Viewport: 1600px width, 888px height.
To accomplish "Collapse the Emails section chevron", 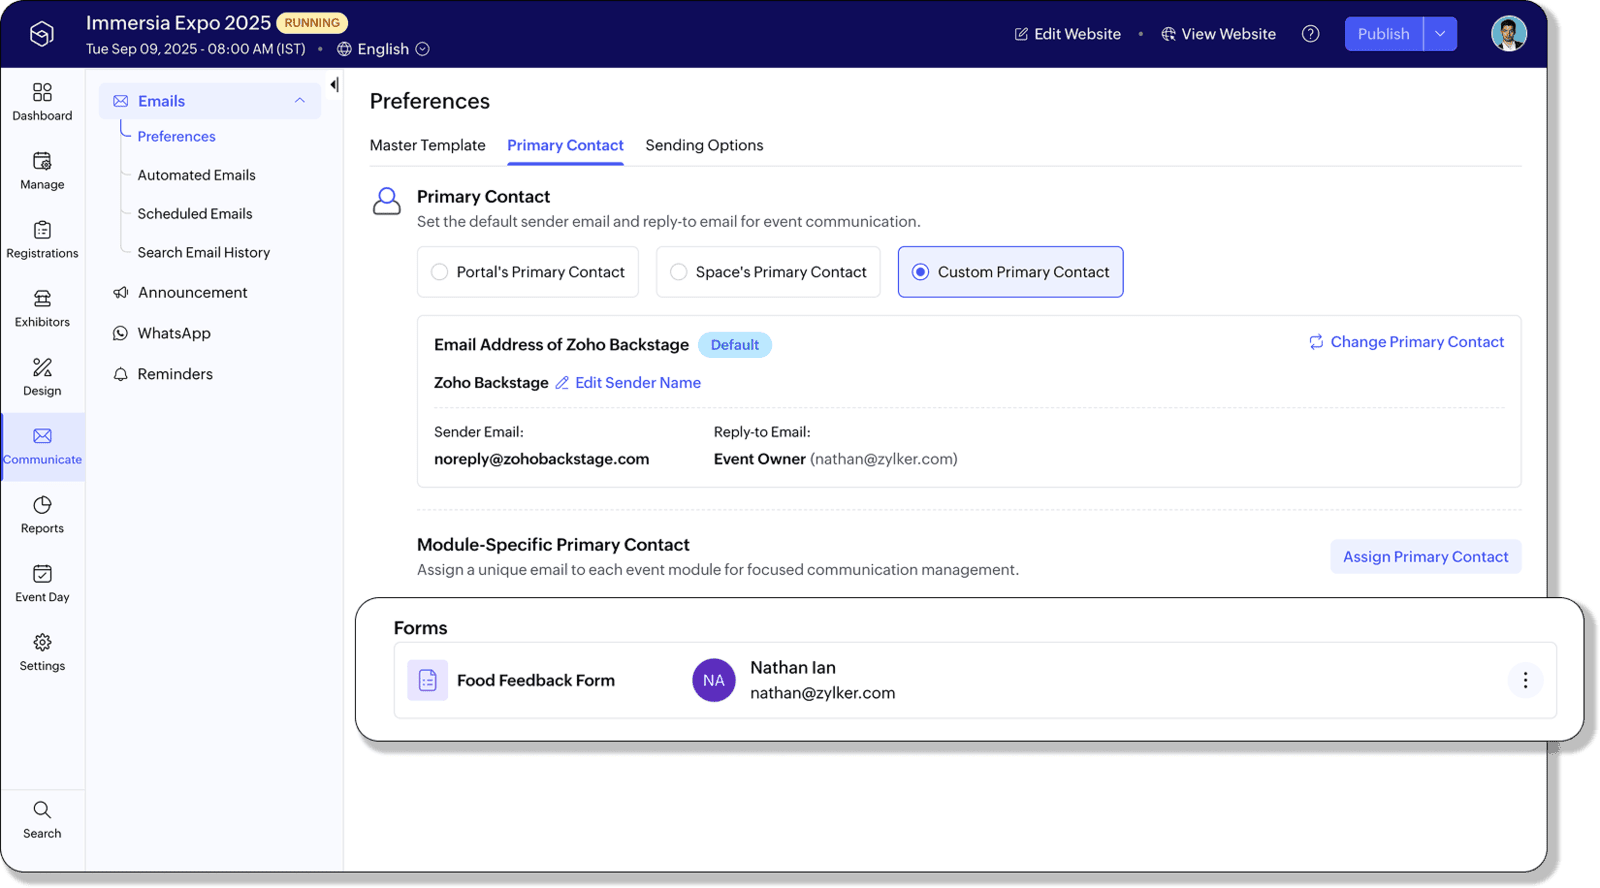I will [x=299, y=101].
